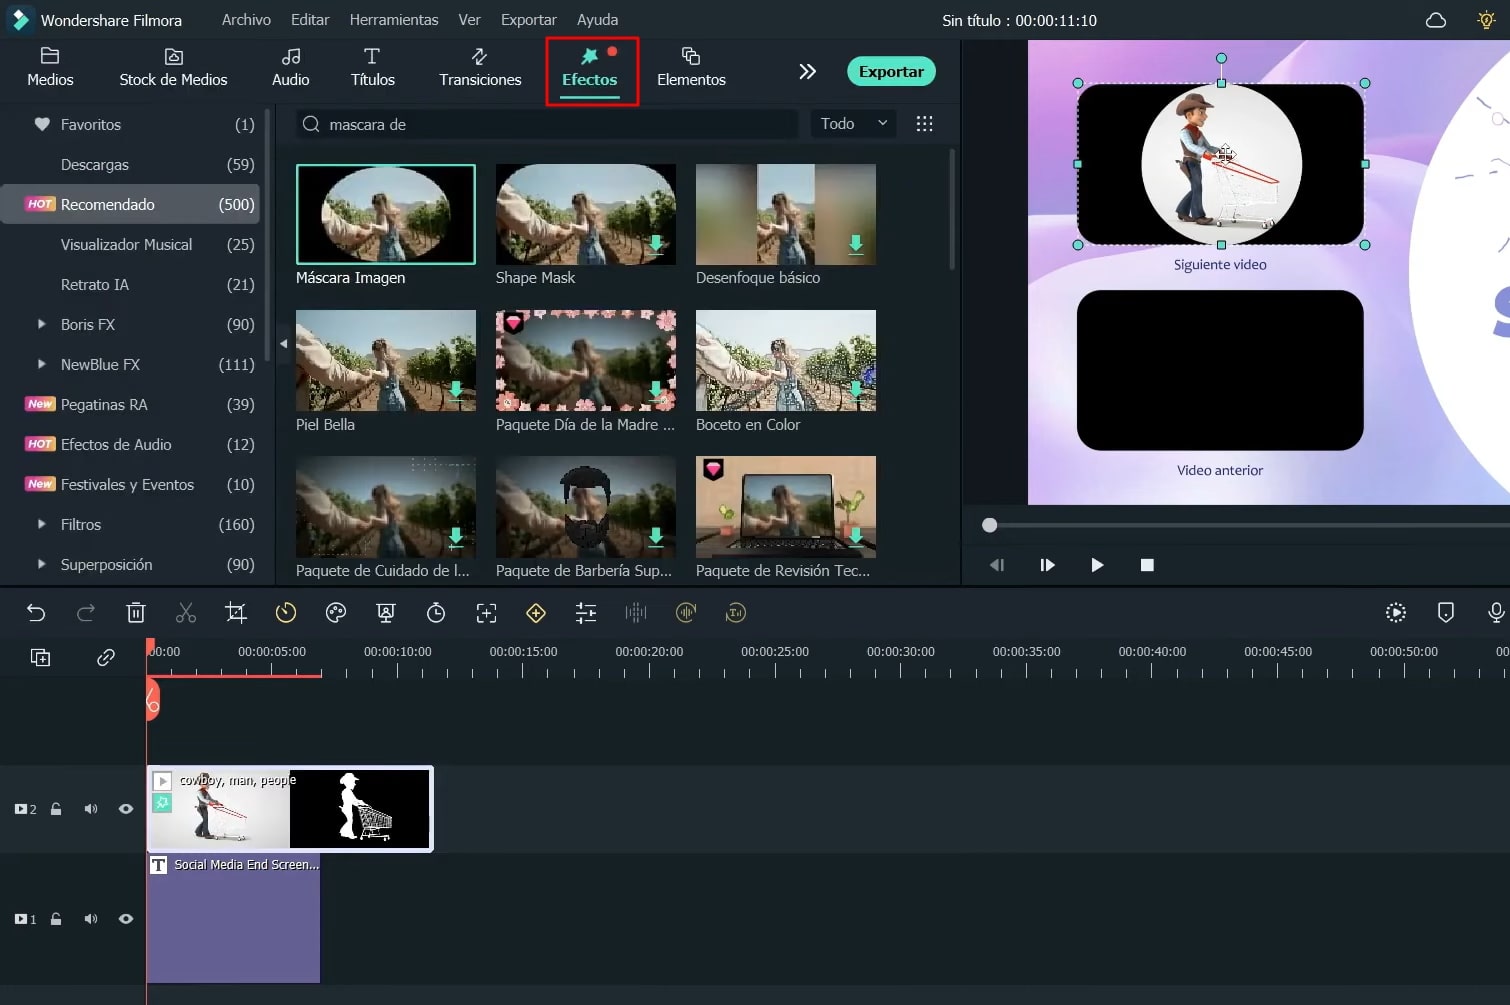1510x1005 pixels.
Task: Play the preview video
Action: [x=1097, y=565]
